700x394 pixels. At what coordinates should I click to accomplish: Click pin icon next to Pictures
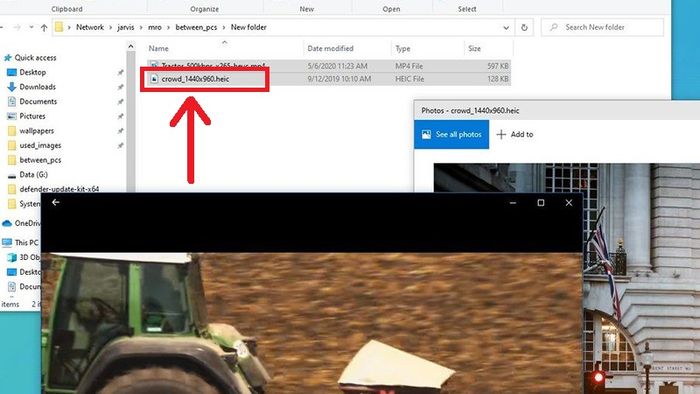point(121,116)
